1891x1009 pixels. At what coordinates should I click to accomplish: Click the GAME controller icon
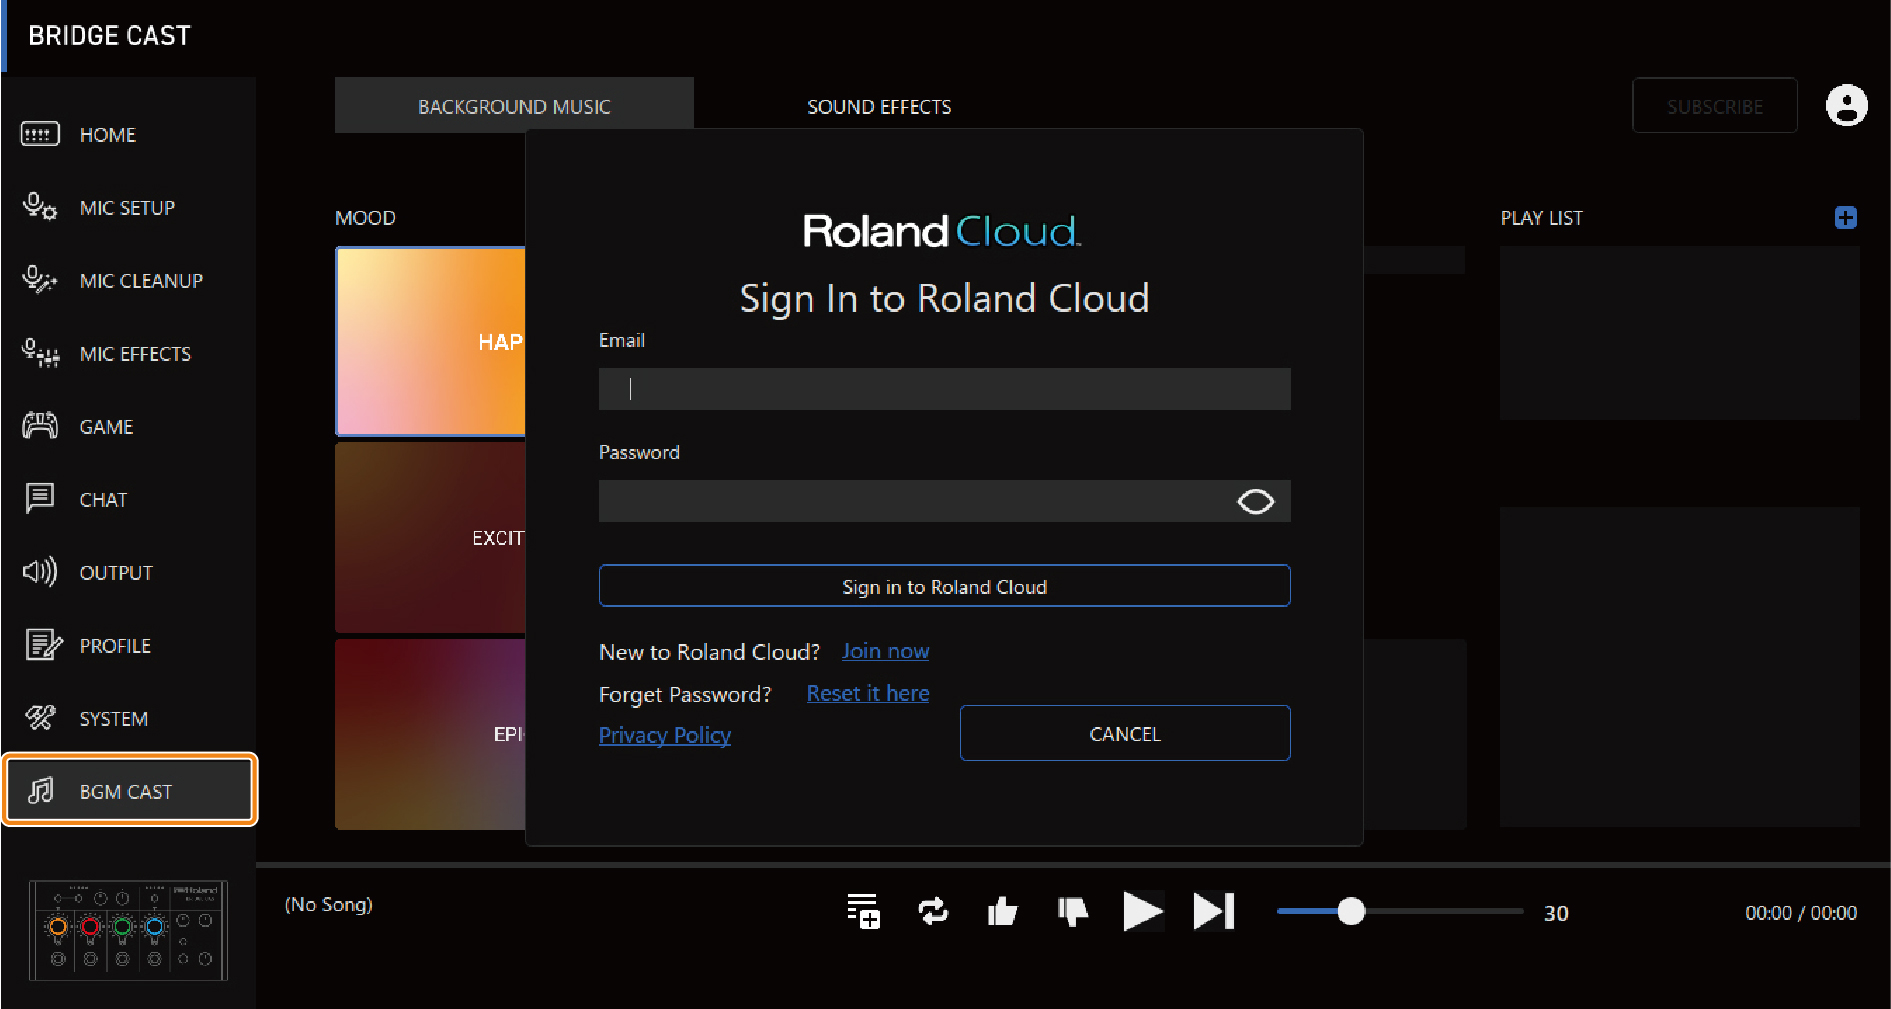click(x=40, y=426)
